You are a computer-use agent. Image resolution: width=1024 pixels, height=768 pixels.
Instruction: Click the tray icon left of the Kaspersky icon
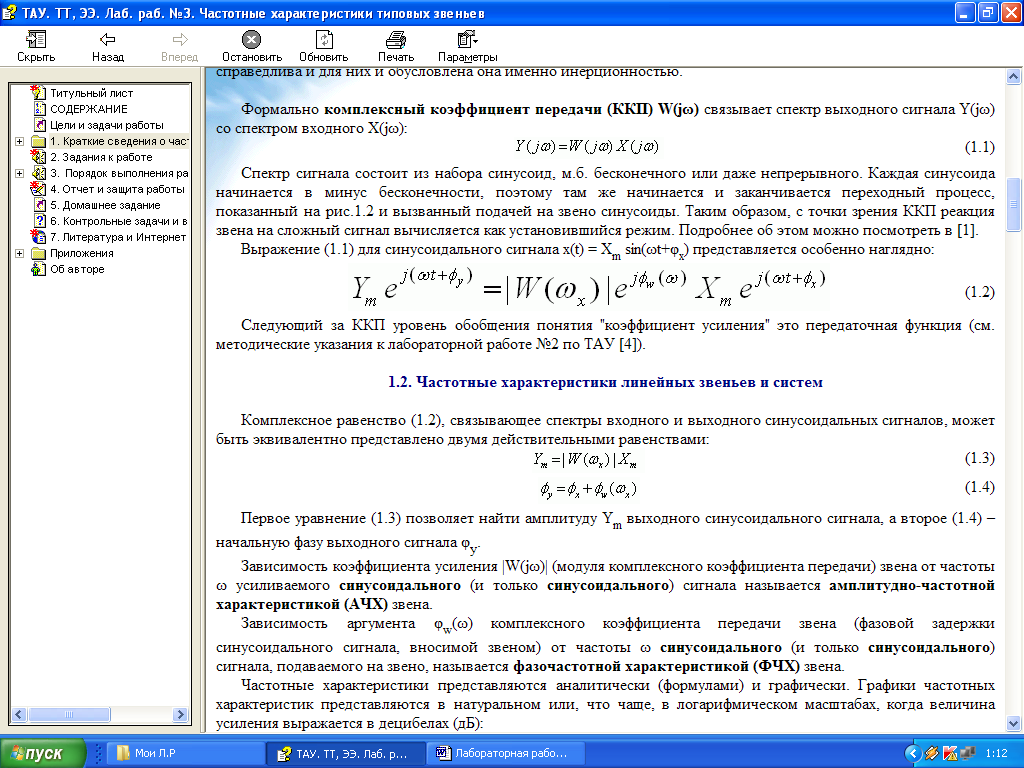coord(932,754)
